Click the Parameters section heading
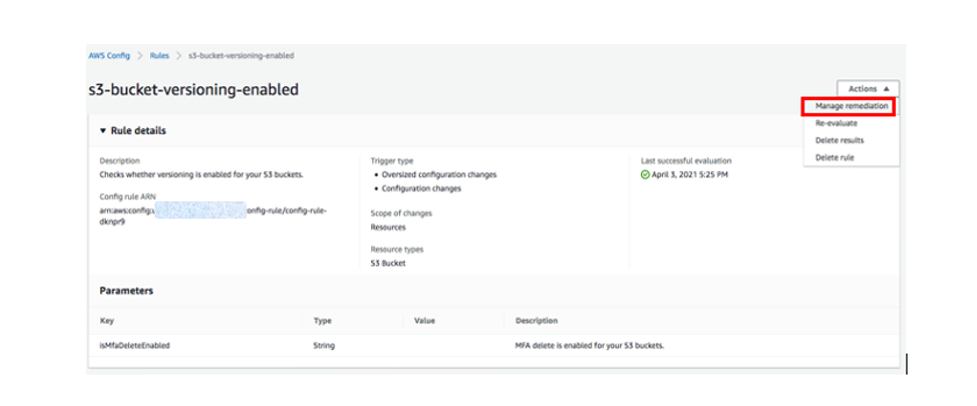 (126, 291)
